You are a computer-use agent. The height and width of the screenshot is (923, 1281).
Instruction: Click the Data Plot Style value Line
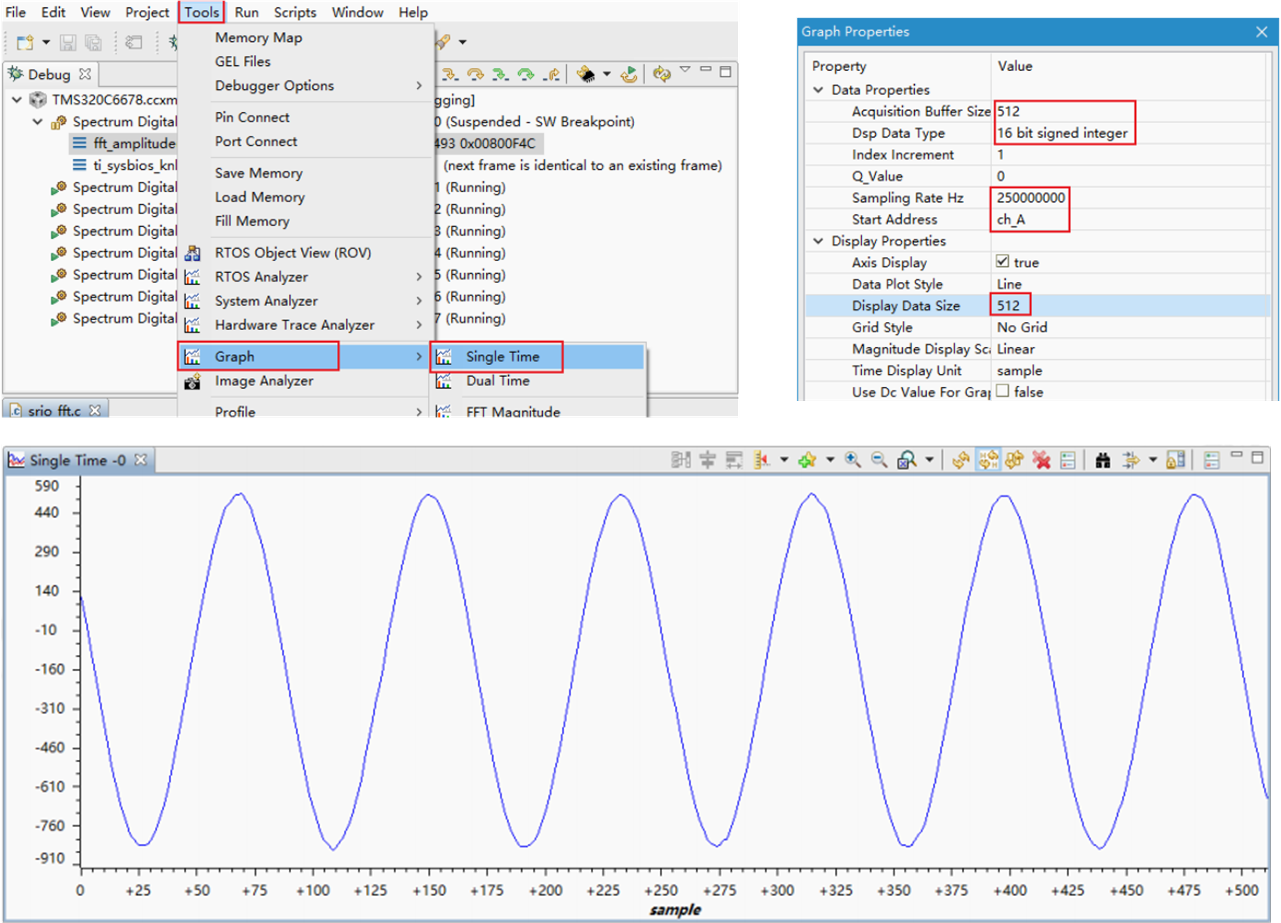(1010, 284)
